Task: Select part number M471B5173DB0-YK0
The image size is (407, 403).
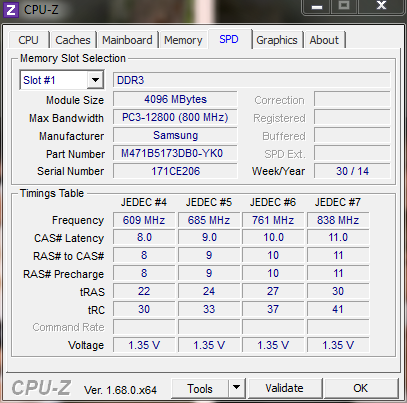Action: [175, 153]
